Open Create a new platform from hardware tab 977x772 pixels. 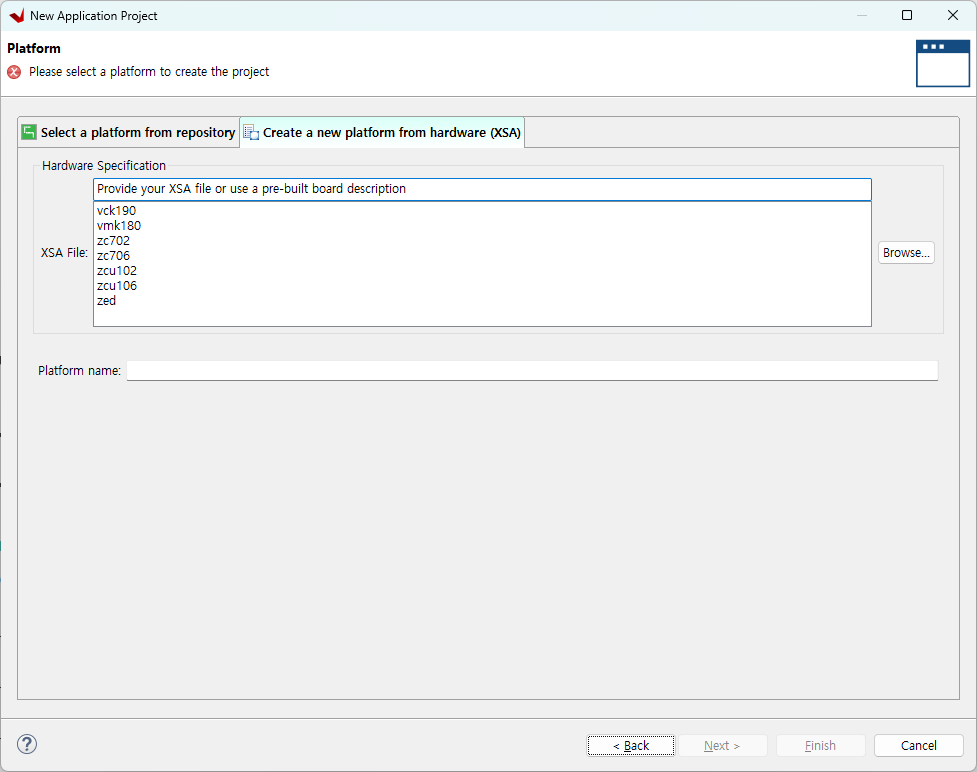pos(382,133)
